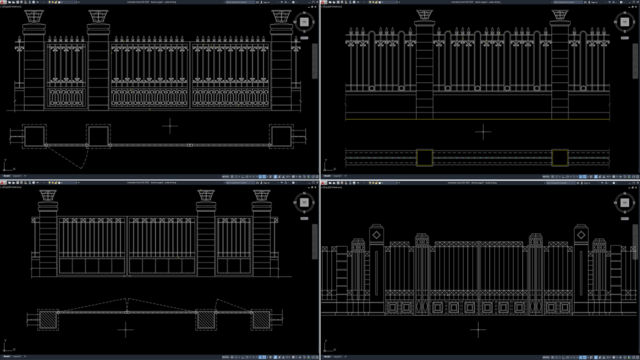This screenshot has width=640, height=360.
Task: Click the ViewCube in the hatched-pier swing gate window
Action: tap(304, 202)
